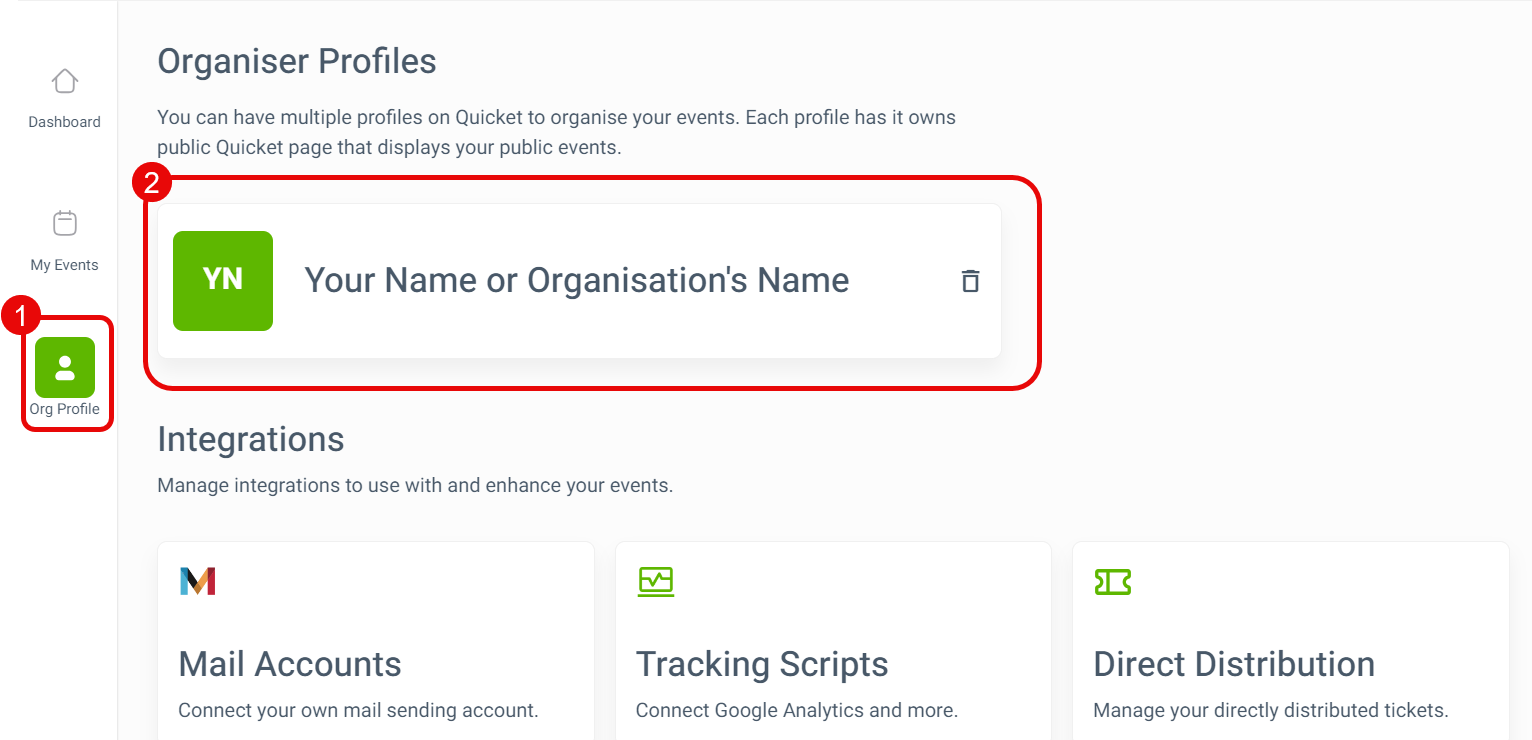
Task: Open the Mail Accounts integration card
Action: point(376,641)
